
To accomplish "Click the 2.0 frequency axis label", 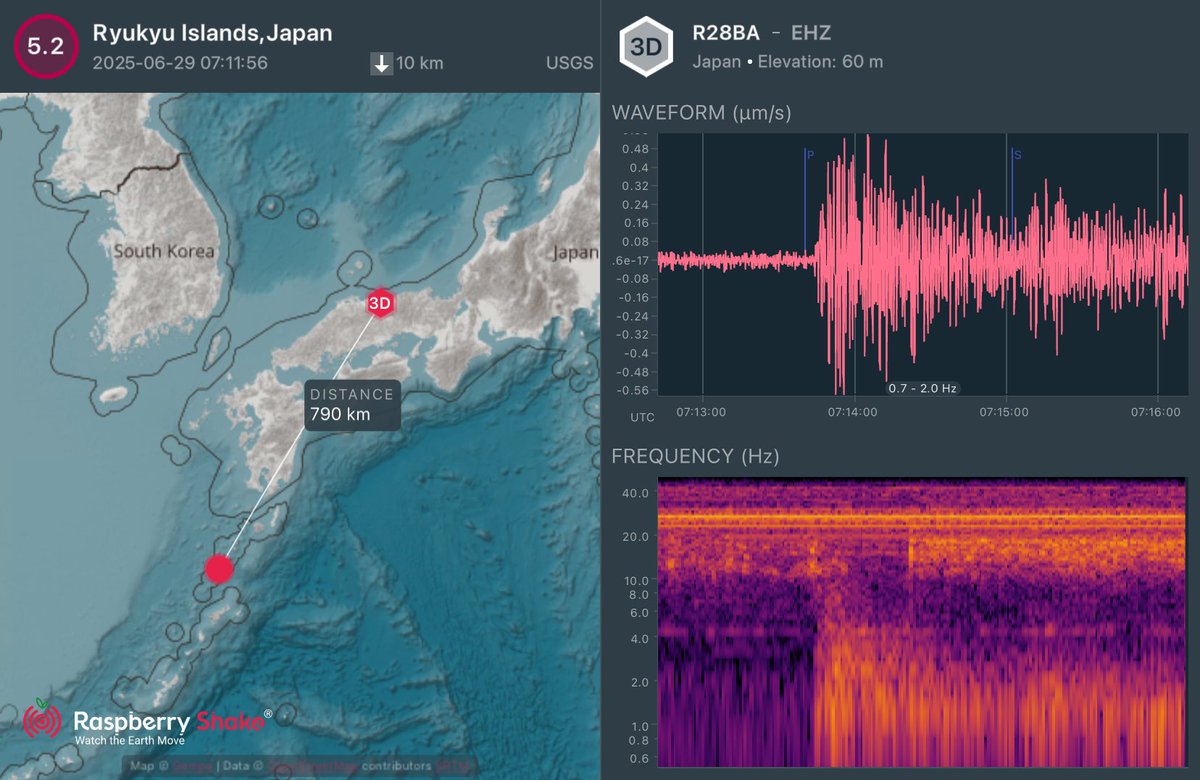I will [x=641, y=683].
